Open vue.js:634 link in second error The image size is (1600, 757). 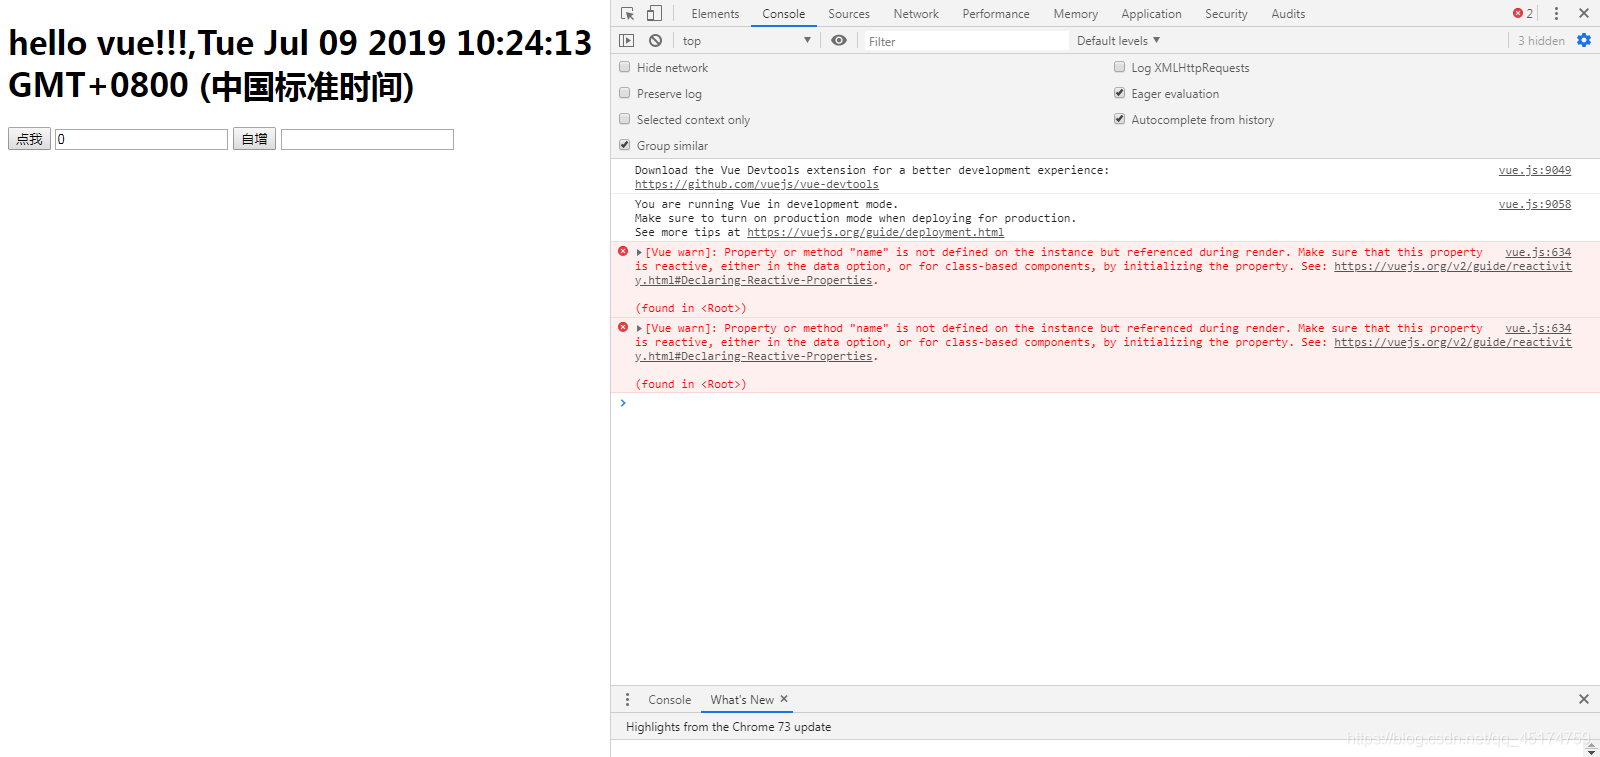1538,329
